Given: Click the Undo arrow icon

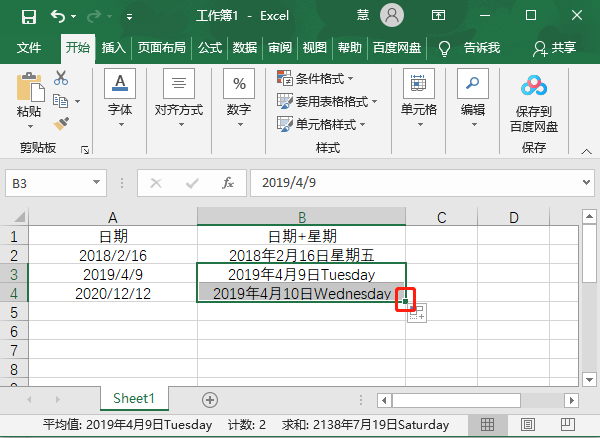Looking at the screenshot, I should (x=59, y=16).
